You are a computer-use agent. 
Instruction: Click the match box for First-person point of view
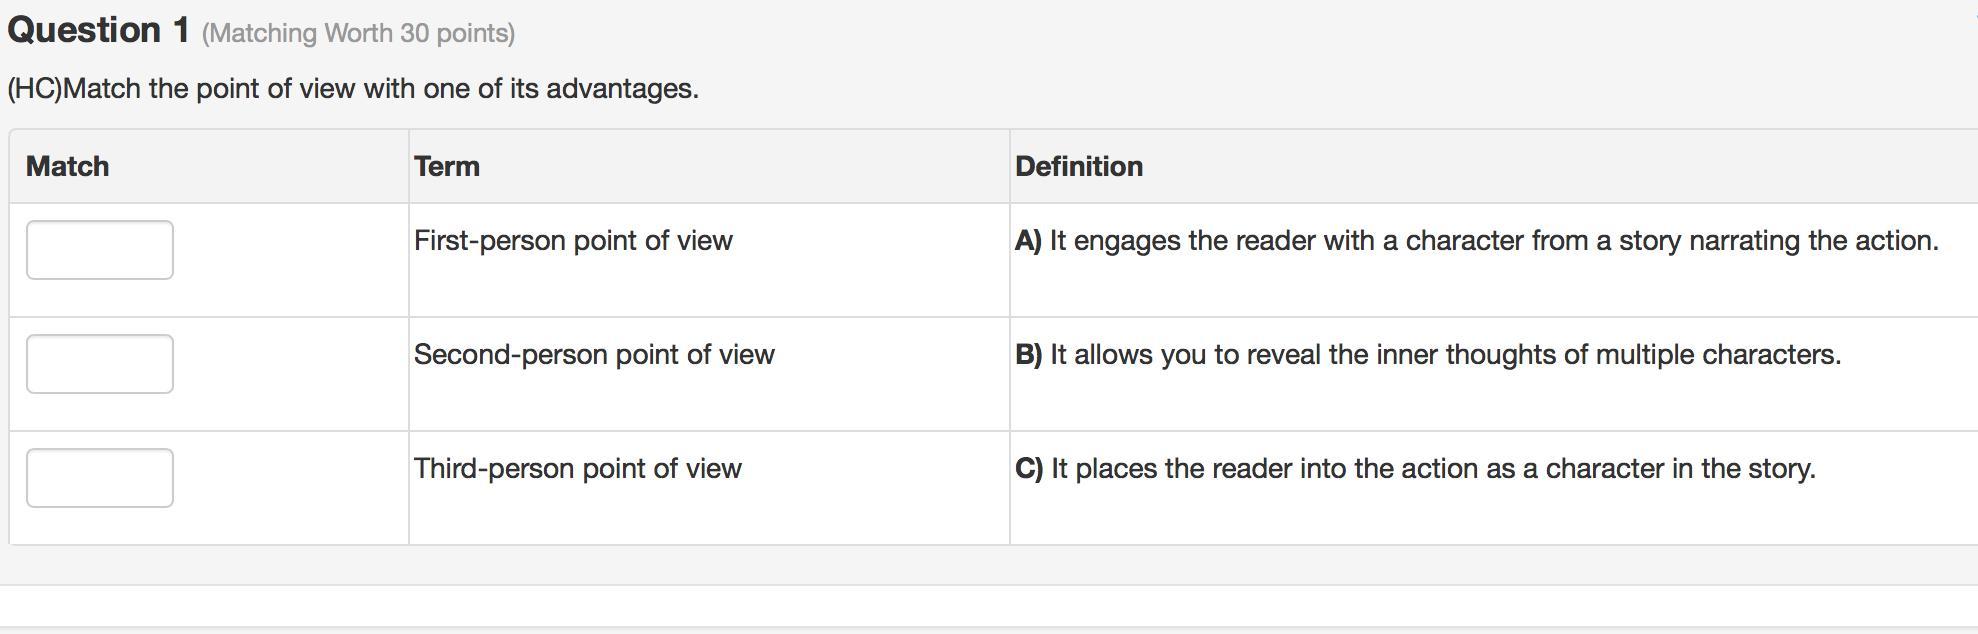(x=99, y=250)
